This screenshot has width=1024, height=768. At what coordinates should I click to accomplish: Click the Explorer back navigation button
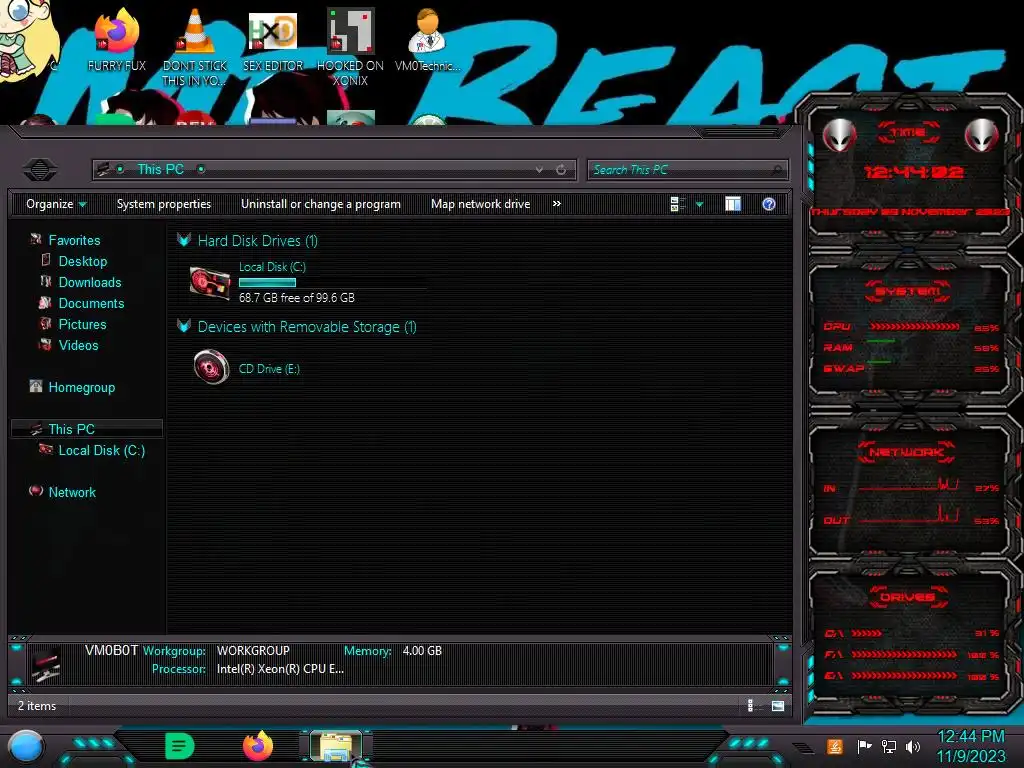pos(40,170)
